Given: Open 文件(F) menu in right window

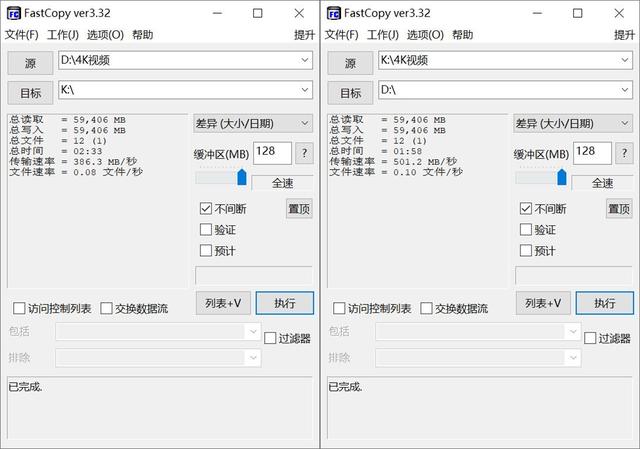Looking at the screenshot, I should 342,35.
